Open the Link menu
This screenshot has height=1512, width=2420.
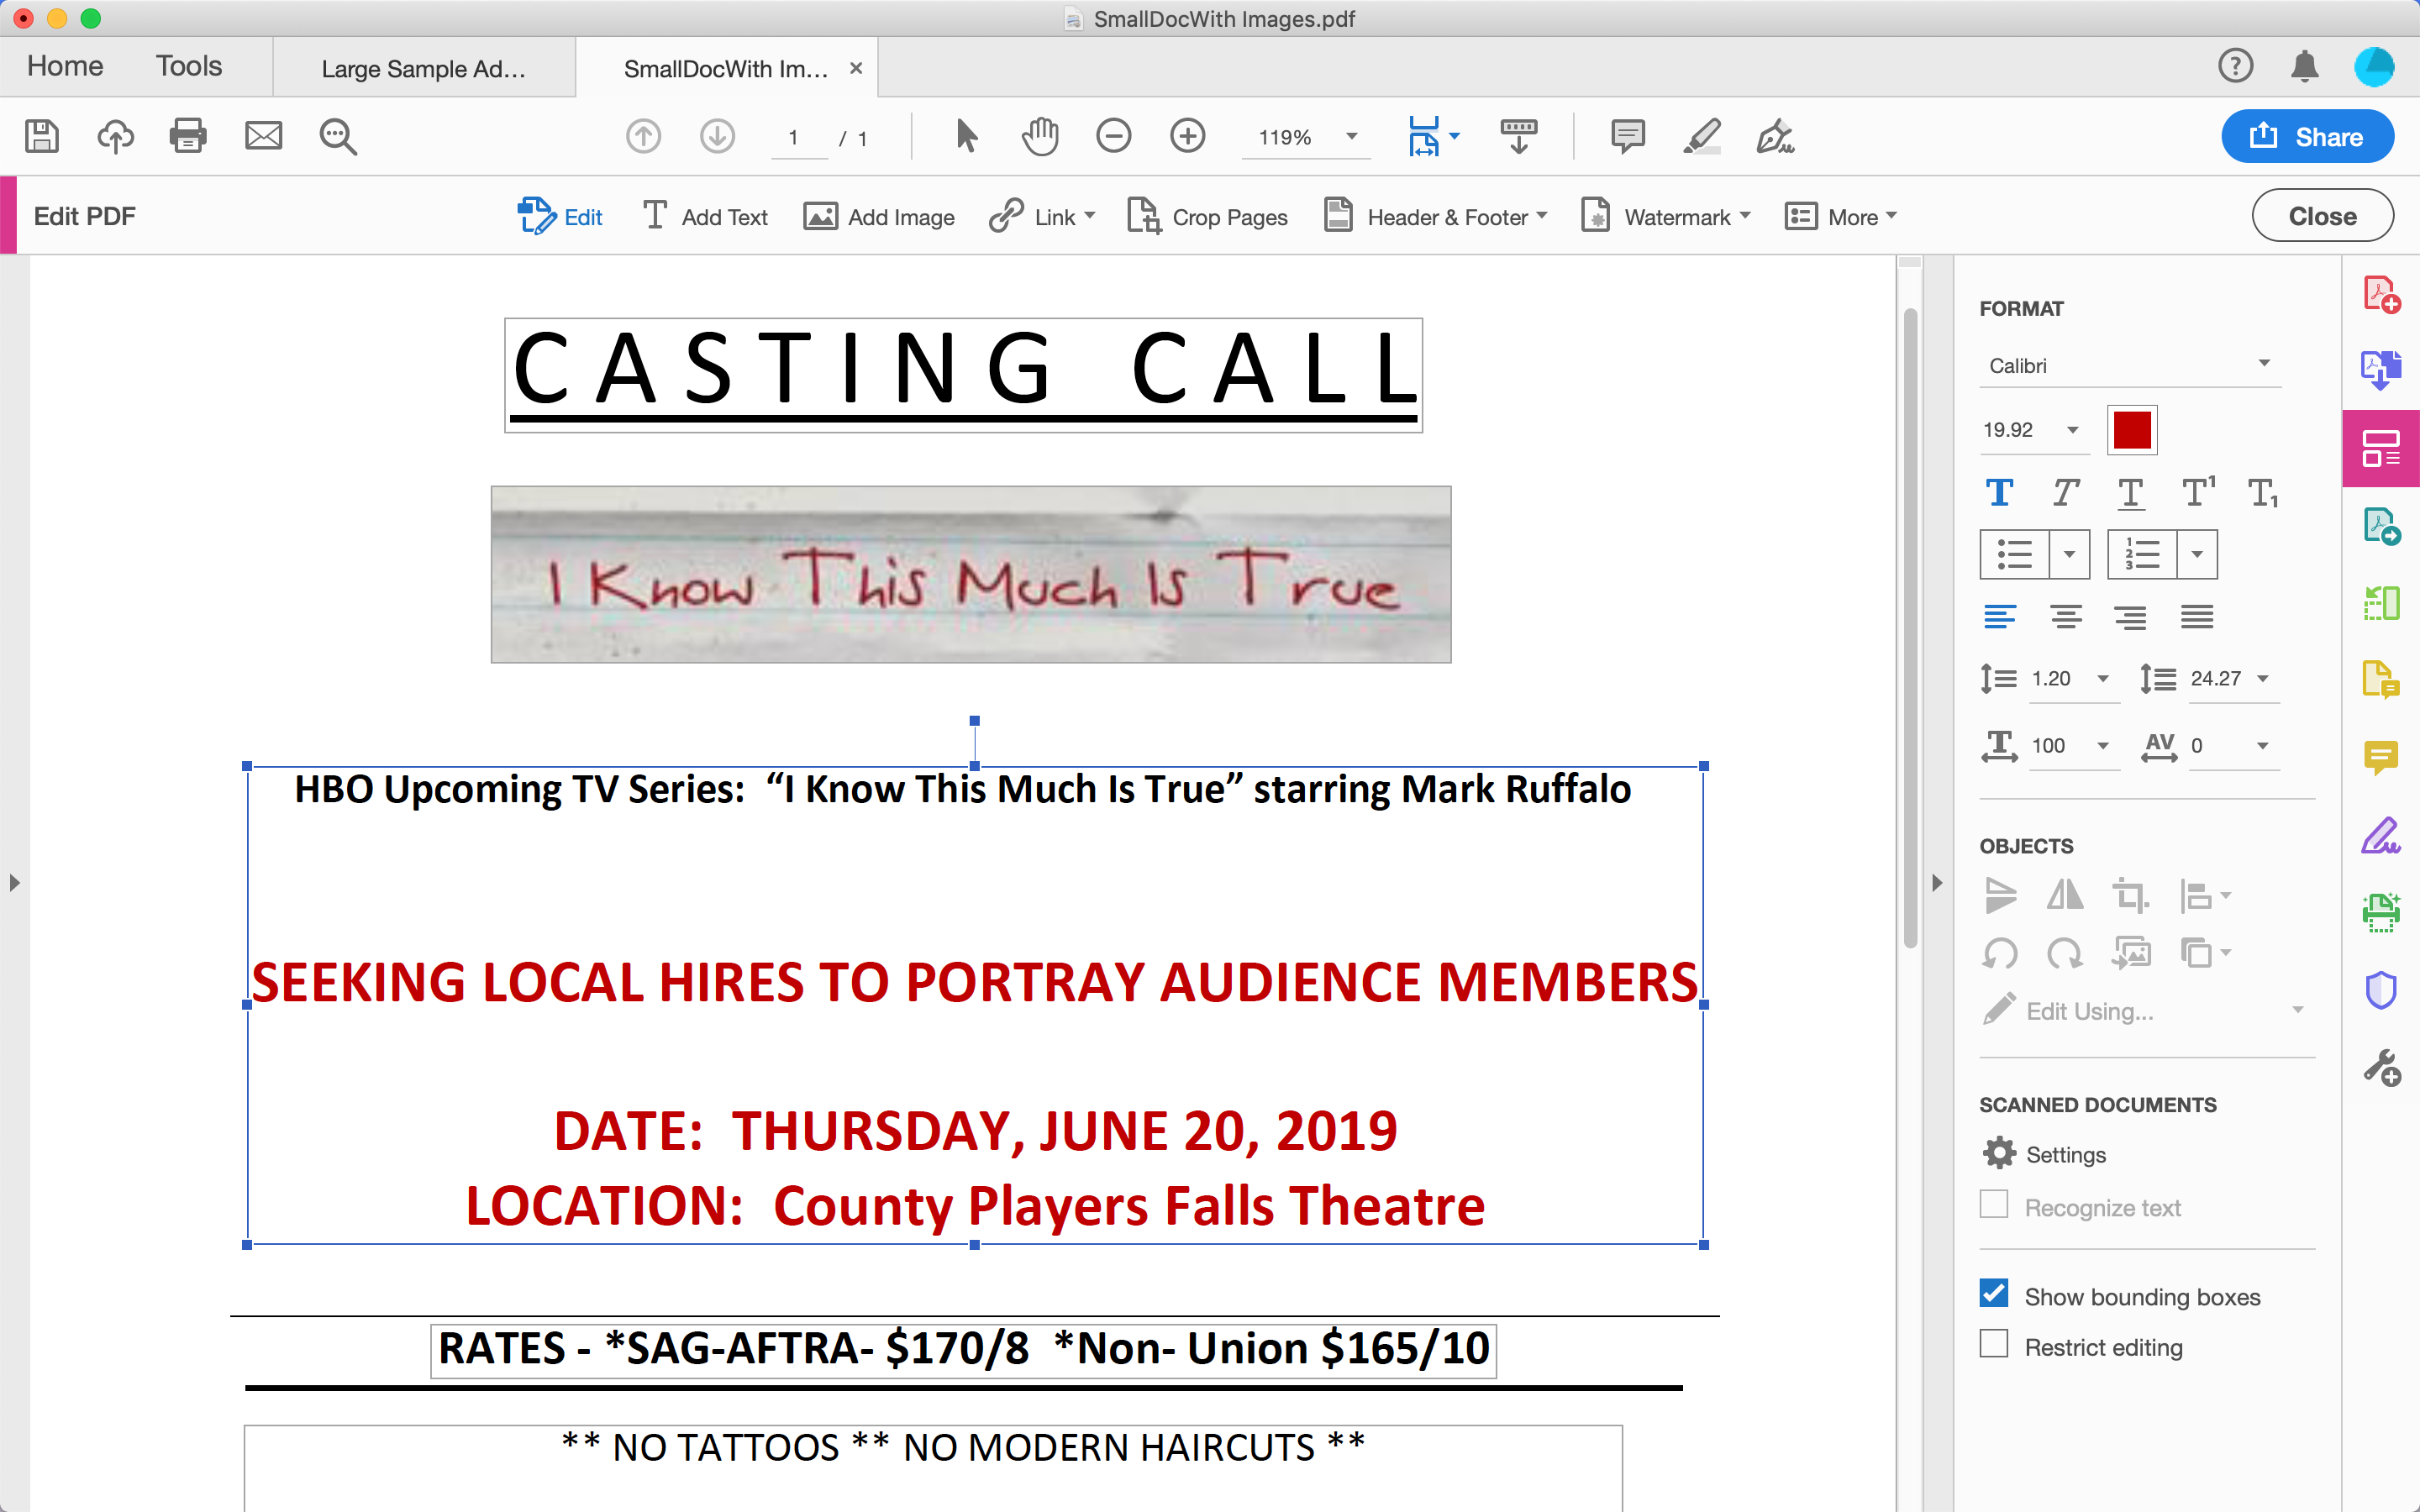pyautogui.click(x=1042, y=217)
